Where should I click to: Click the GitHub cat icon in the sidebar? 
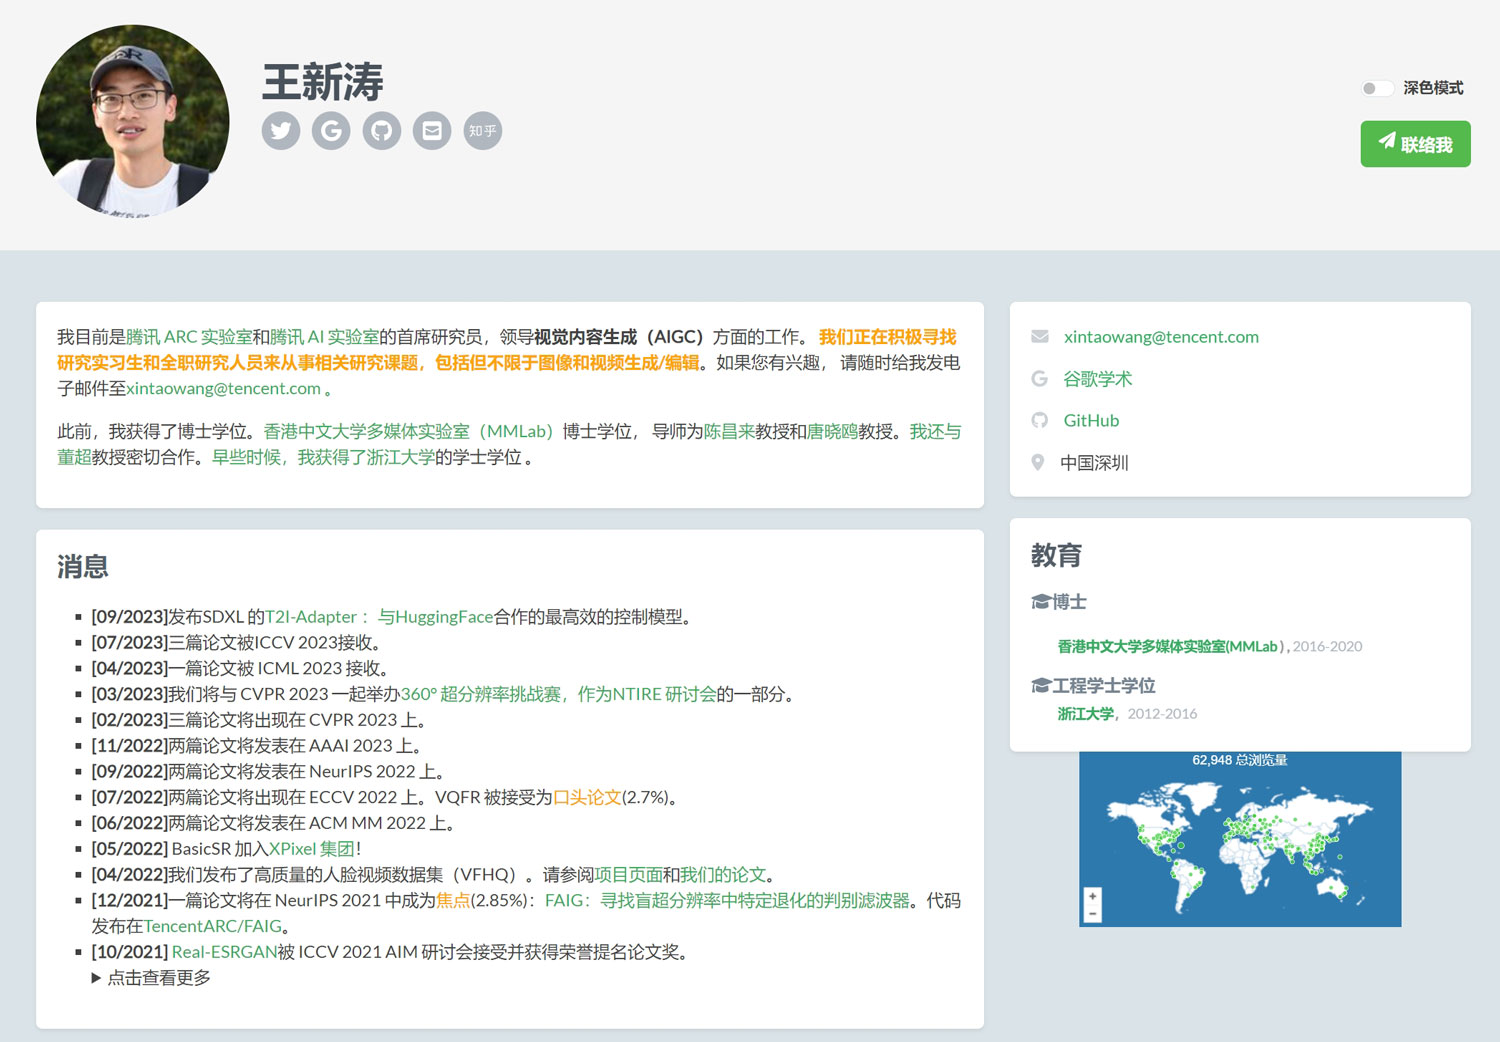(x=1039, y=420)
